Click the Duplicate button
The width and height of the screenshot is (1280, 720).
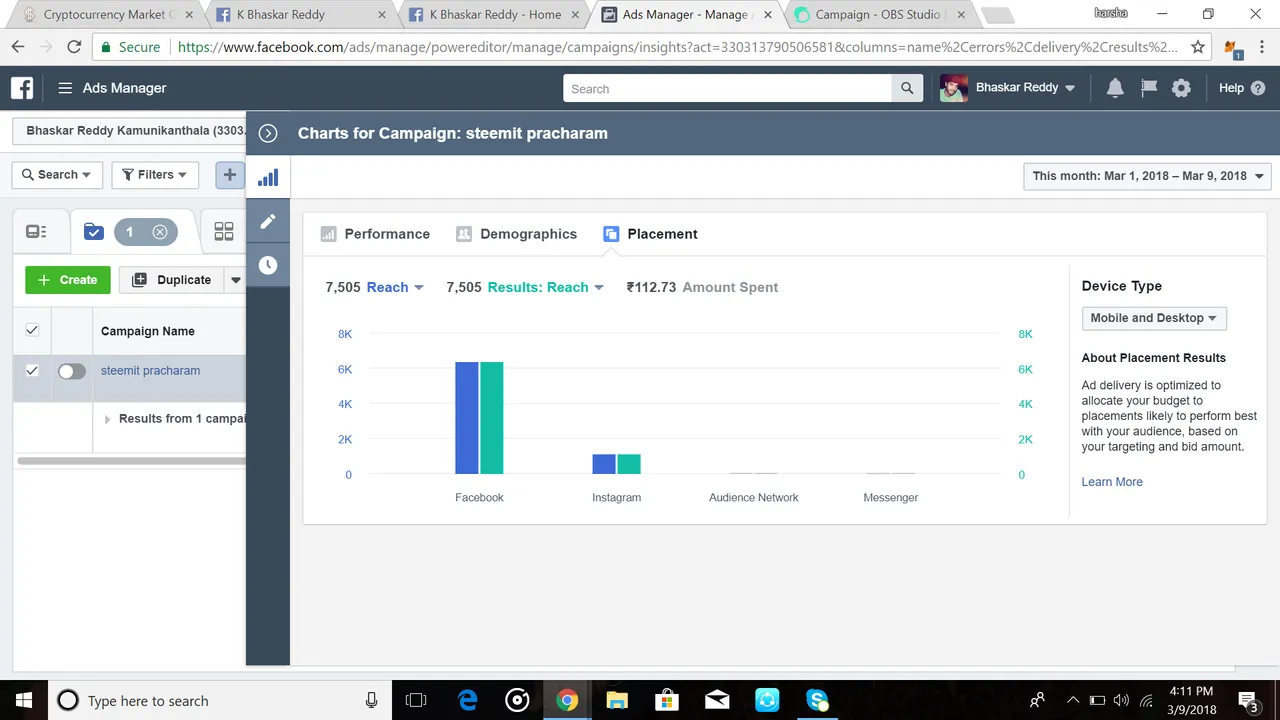pos(172,280)
